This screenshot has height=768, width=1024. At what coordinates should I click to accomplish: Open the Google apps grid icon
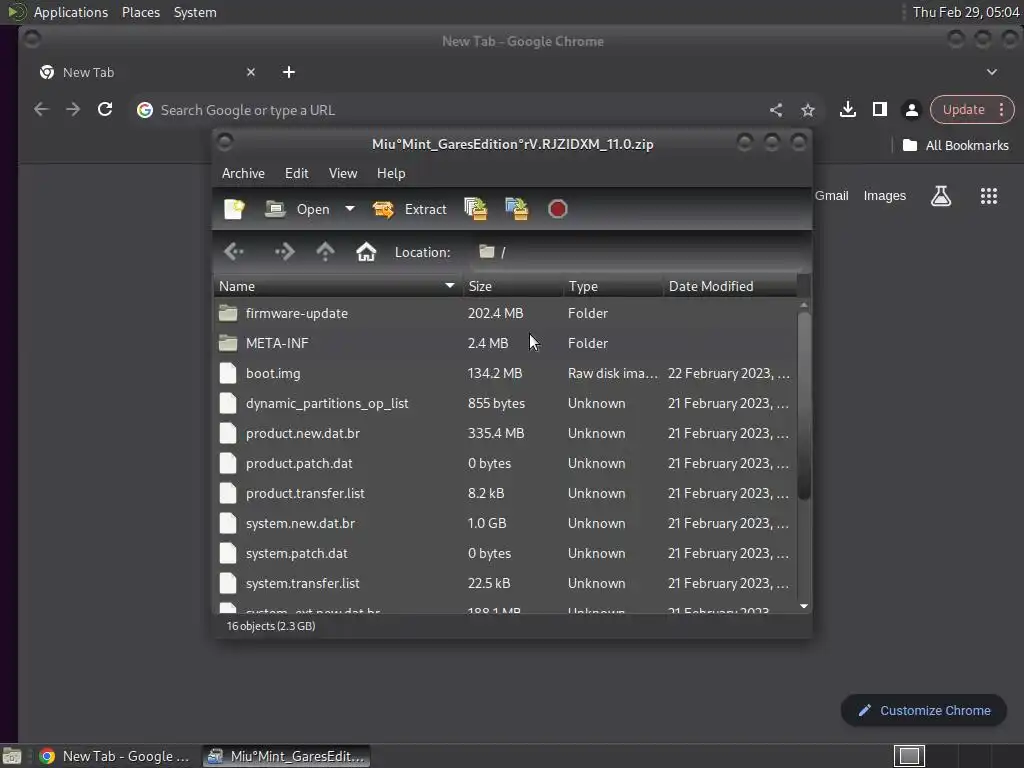pyautogui.click(x=989, y=196)
